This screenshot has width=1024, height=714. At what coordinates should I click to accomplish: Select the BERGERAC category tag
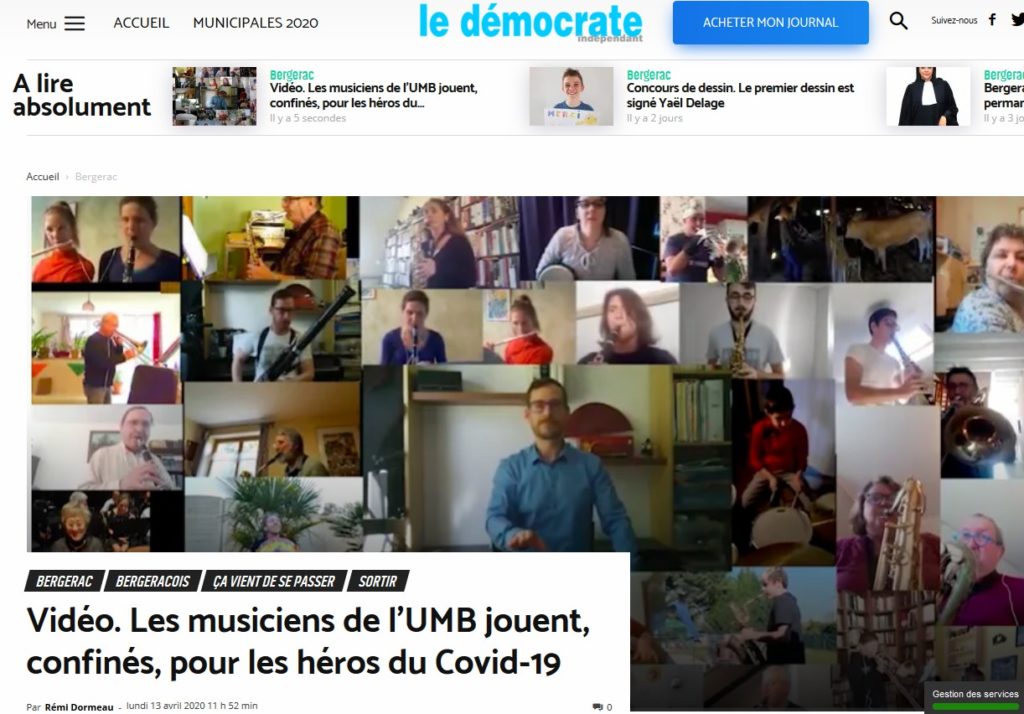coord(64,581)
